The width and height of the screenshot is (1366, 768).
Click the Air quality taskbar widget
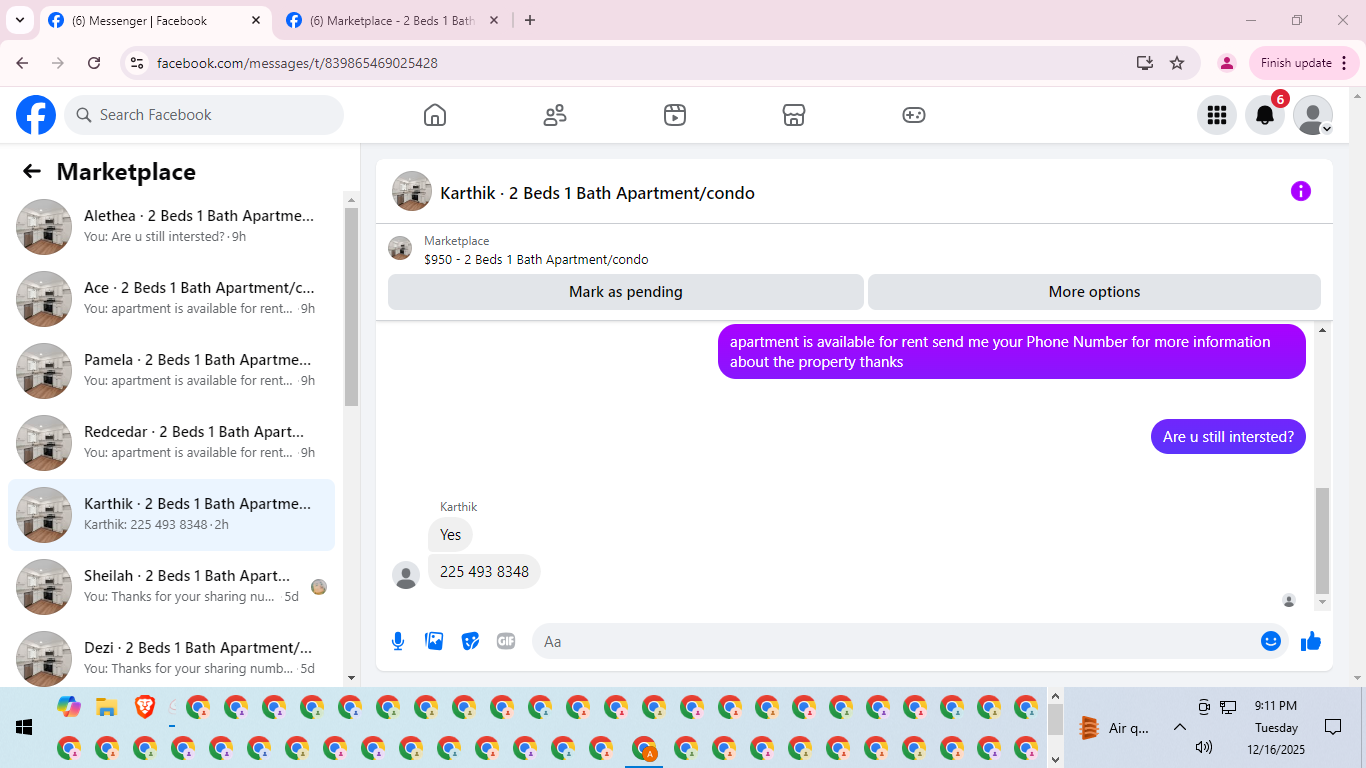(x=1115, y=728)
